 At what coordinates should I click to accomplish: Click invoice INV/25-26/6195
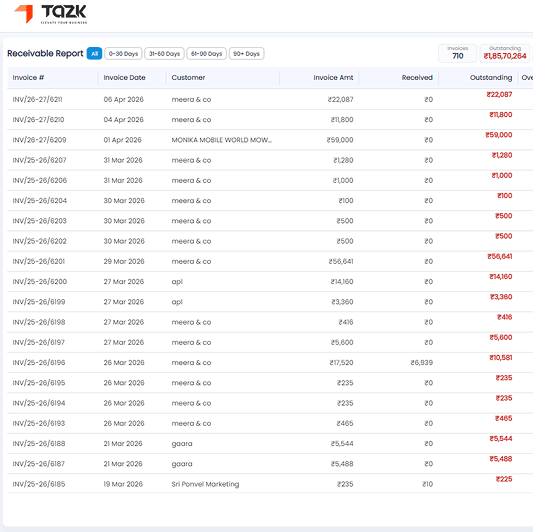[x=39, y=383]
